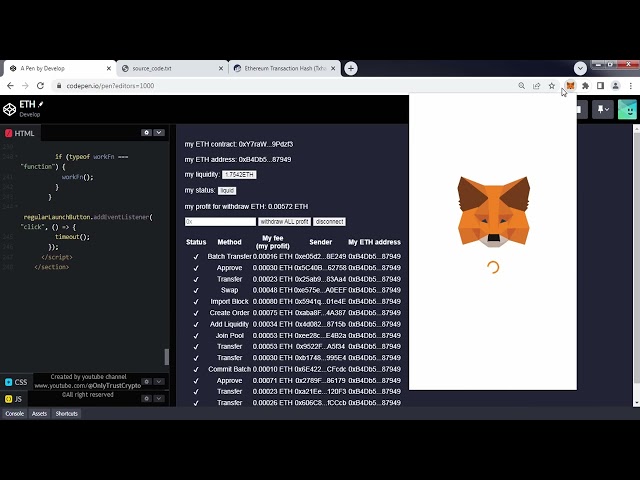Screen dimensions: 640x480
Task: Click the 'Swap' method cell
Action: click(x=229, y=290)
